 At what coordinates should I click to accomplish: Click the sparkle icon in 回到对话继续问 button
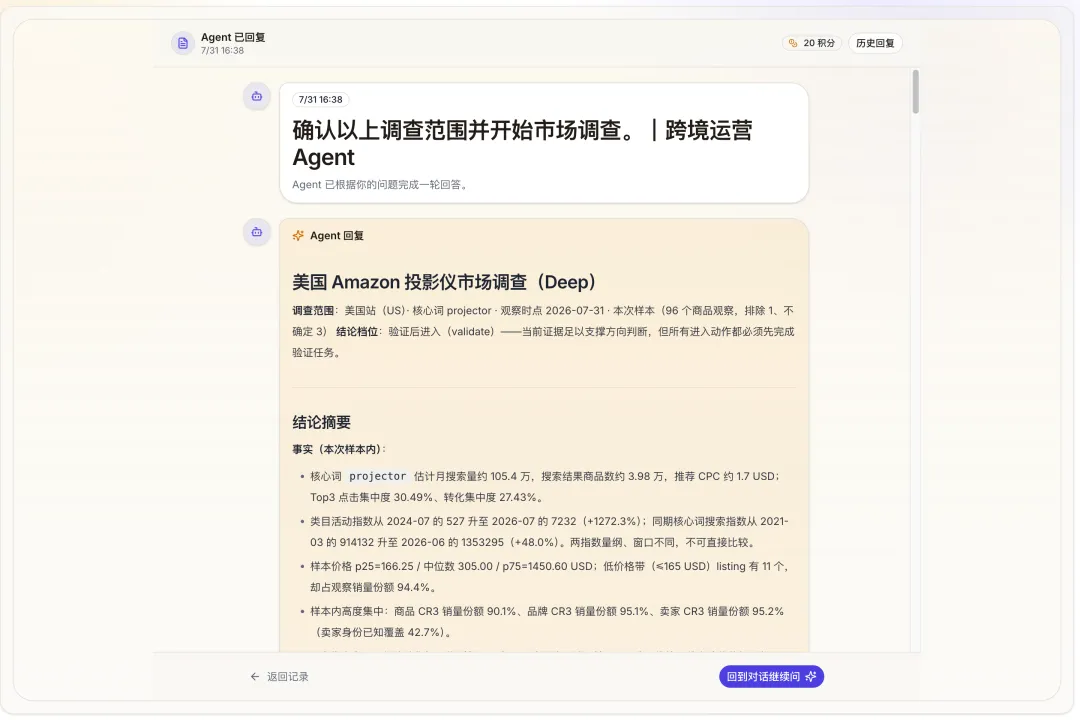tap(811, 677)
